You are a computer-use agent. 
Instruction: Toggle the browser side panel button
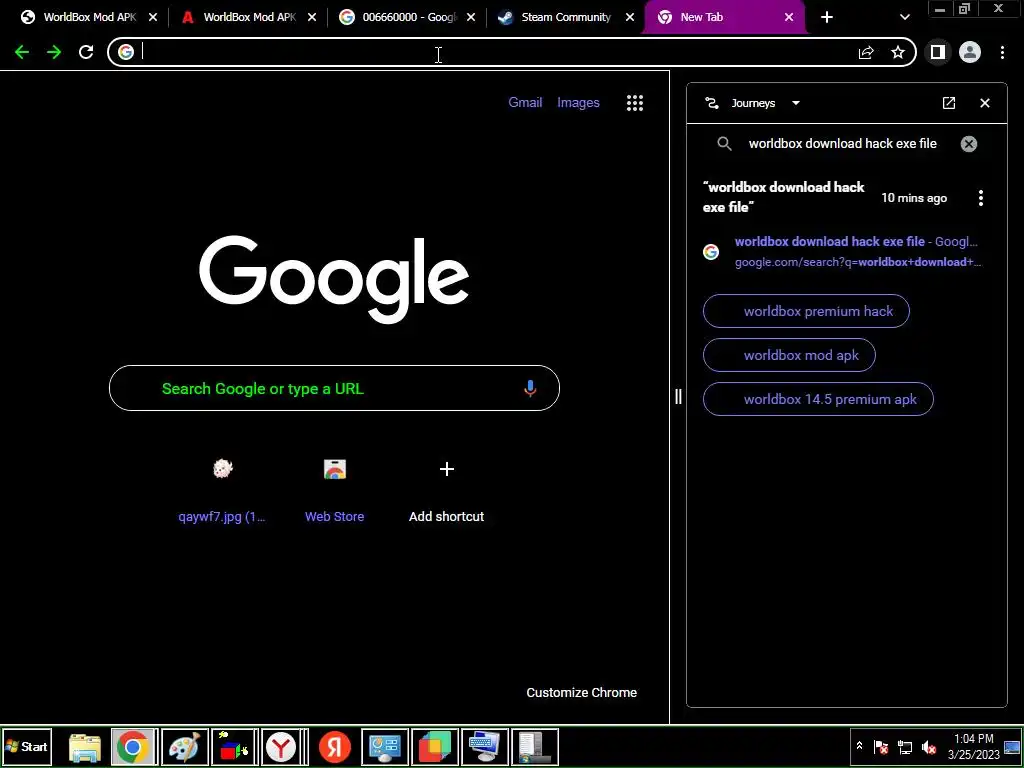pos(938,52)
